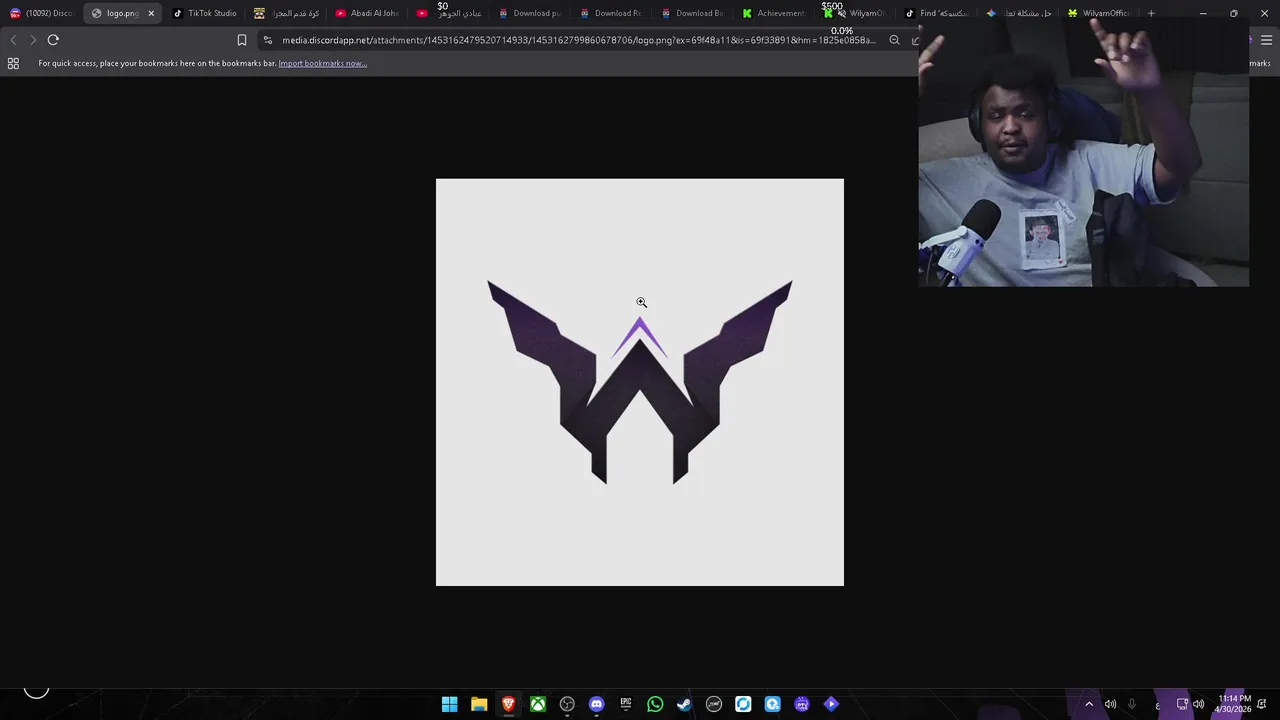The height and width of the screenshot is (720, 1280).
Task: Click the Brave browser taskbar icon
Action: (508, 704)
